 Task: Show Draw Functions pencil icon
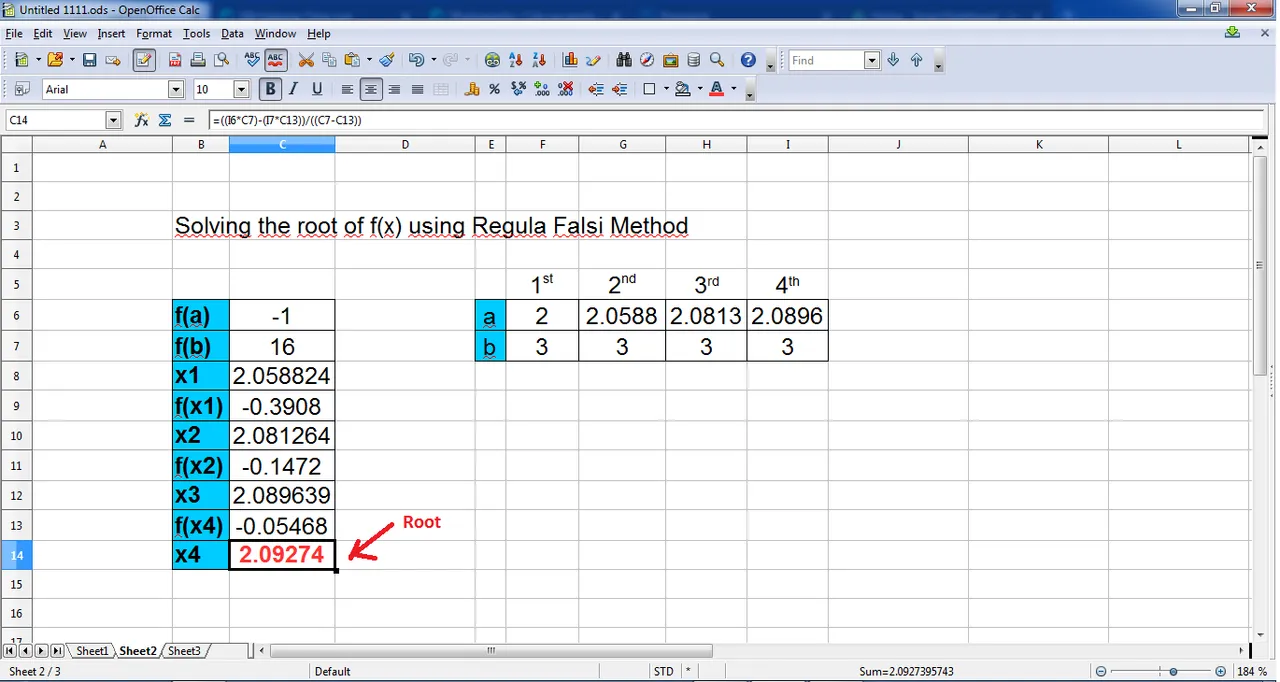pos(593,61)
